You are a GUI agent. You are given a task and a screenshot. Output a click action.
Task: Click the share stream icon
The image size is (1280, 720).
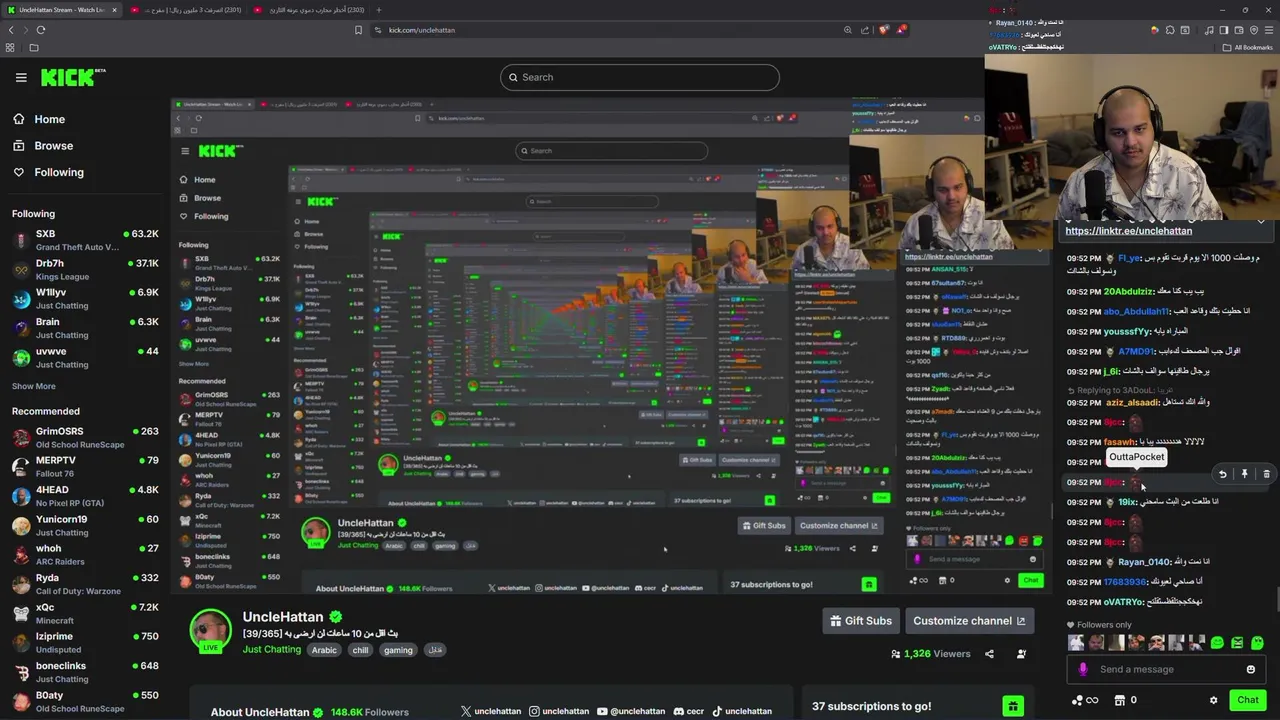click(x=989, y=654)
